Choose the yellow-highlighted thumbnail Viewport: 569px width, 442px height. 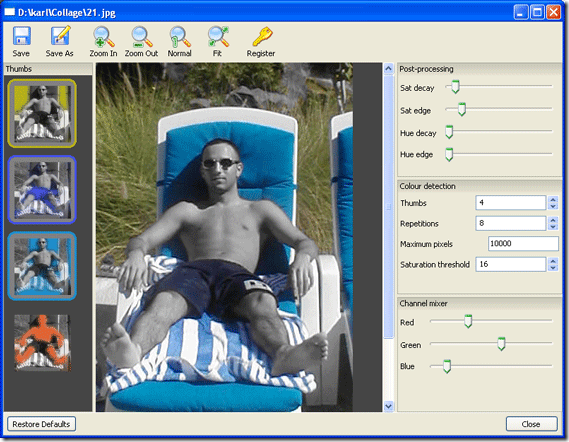pos(42,114)
